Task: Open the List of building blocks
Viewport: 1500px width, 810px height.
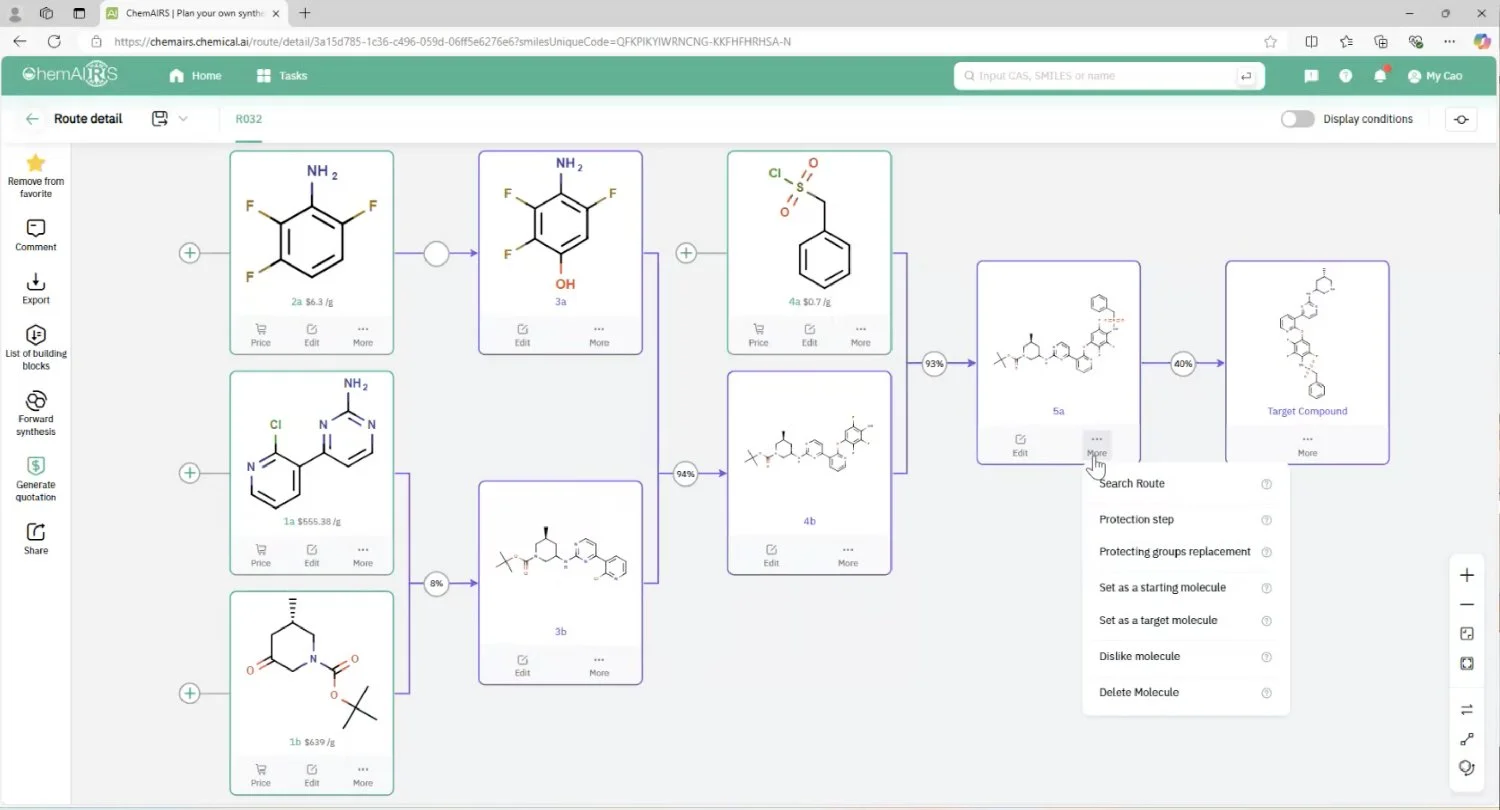Action: click(x=36, y=335)
